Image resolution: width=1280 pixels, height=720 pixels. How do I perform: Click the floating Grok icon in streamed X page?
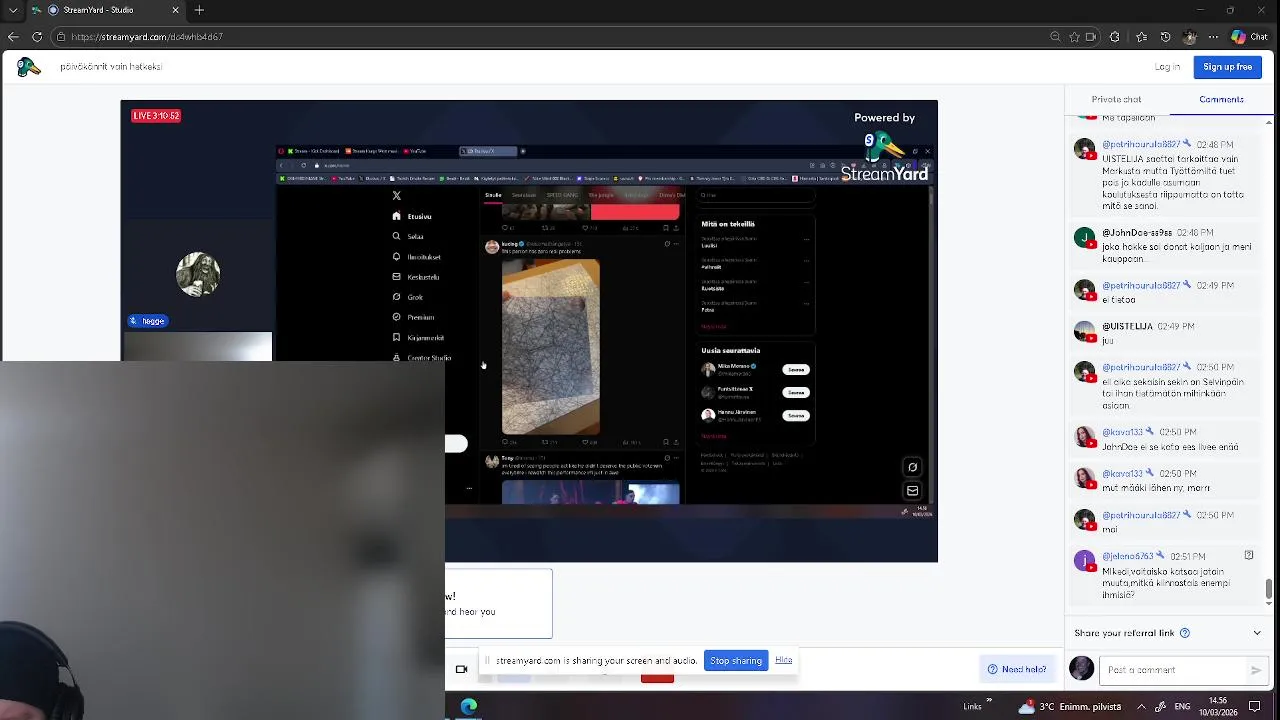(912, 467)
